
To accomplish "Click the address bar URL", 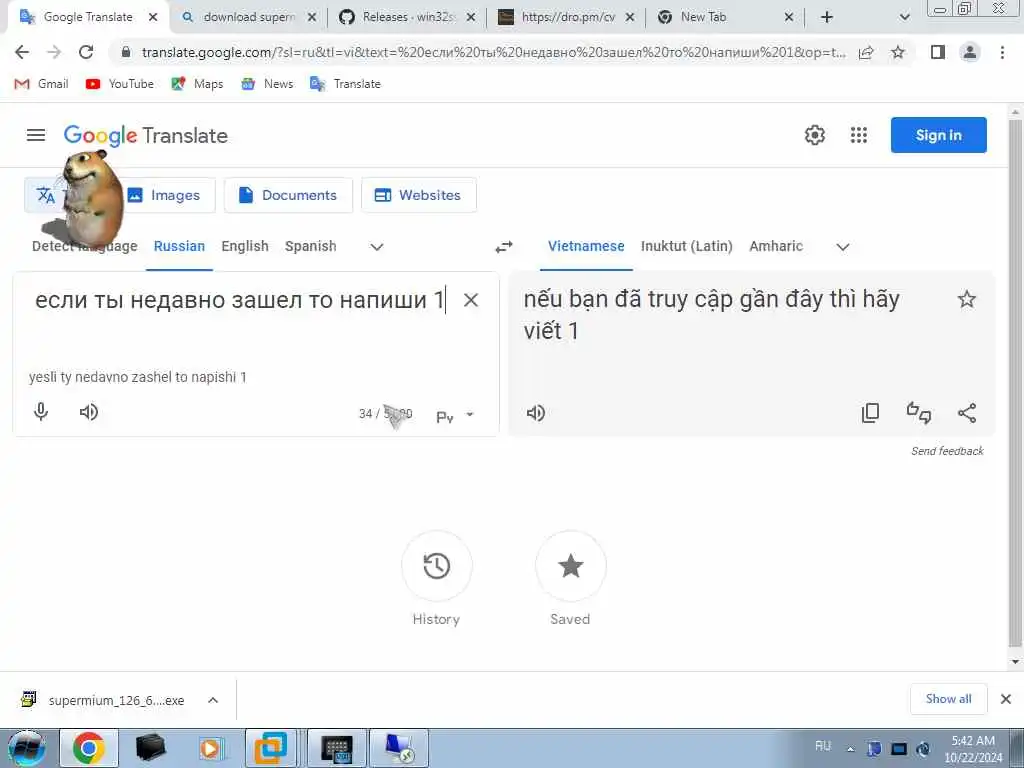I will point(493,52).
